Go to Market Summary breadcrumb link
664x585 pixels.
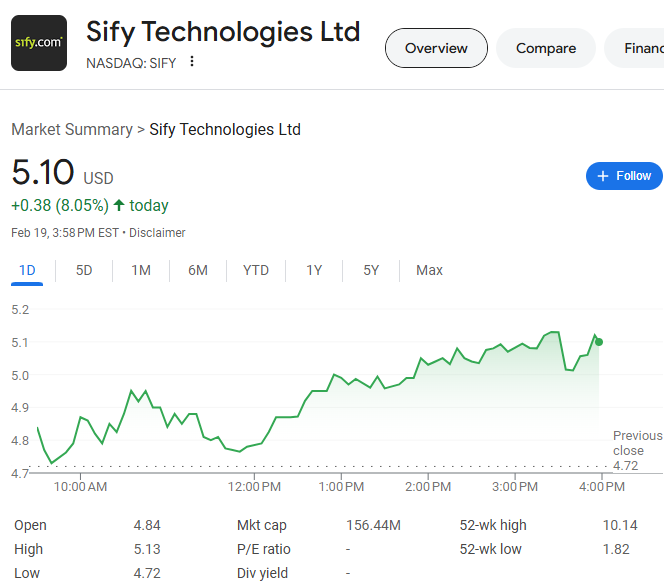72,130
